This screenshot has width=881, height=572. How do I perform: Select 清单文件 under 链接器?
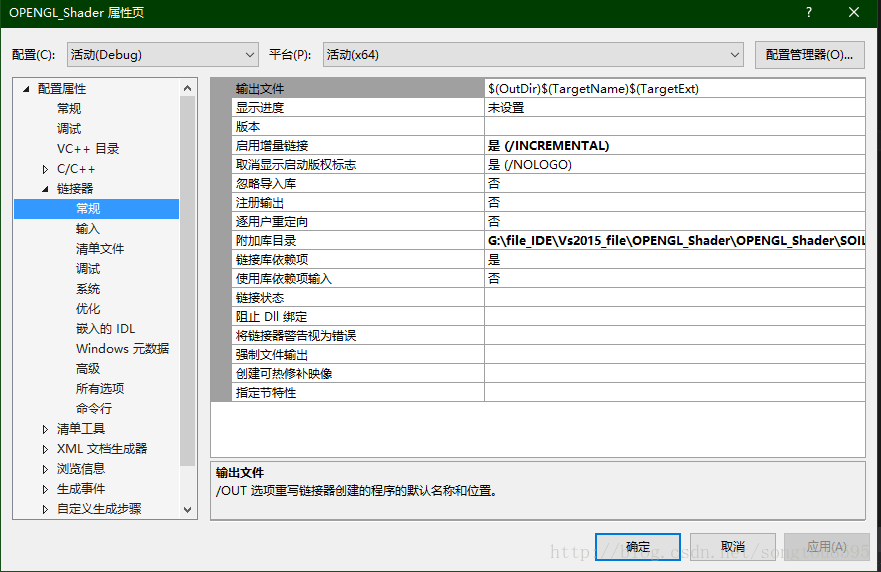tap(100, 249)
